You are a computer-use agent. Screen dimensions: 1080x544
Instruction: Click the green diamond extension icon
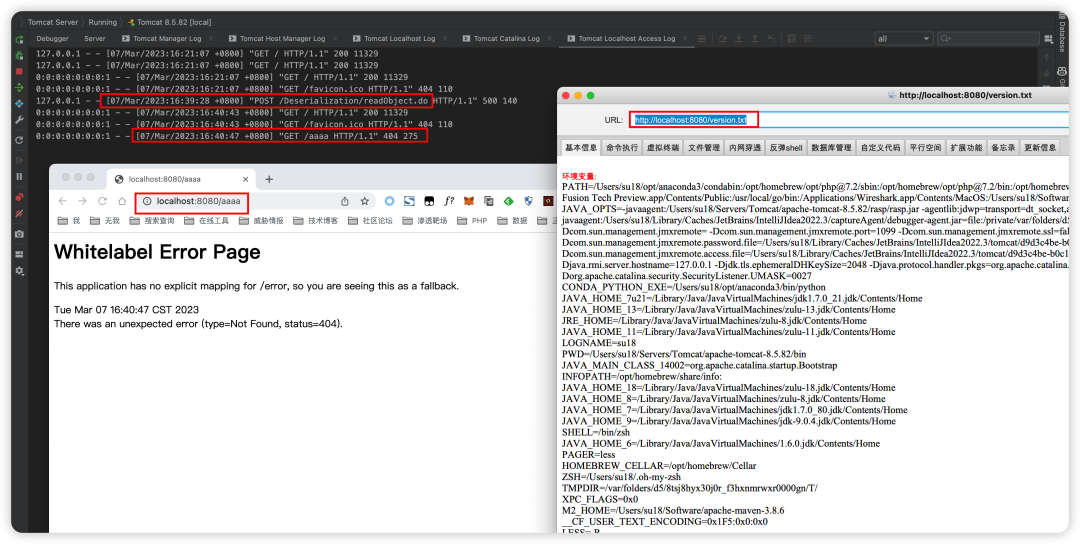pyautogui.click(x=508, y=201)
